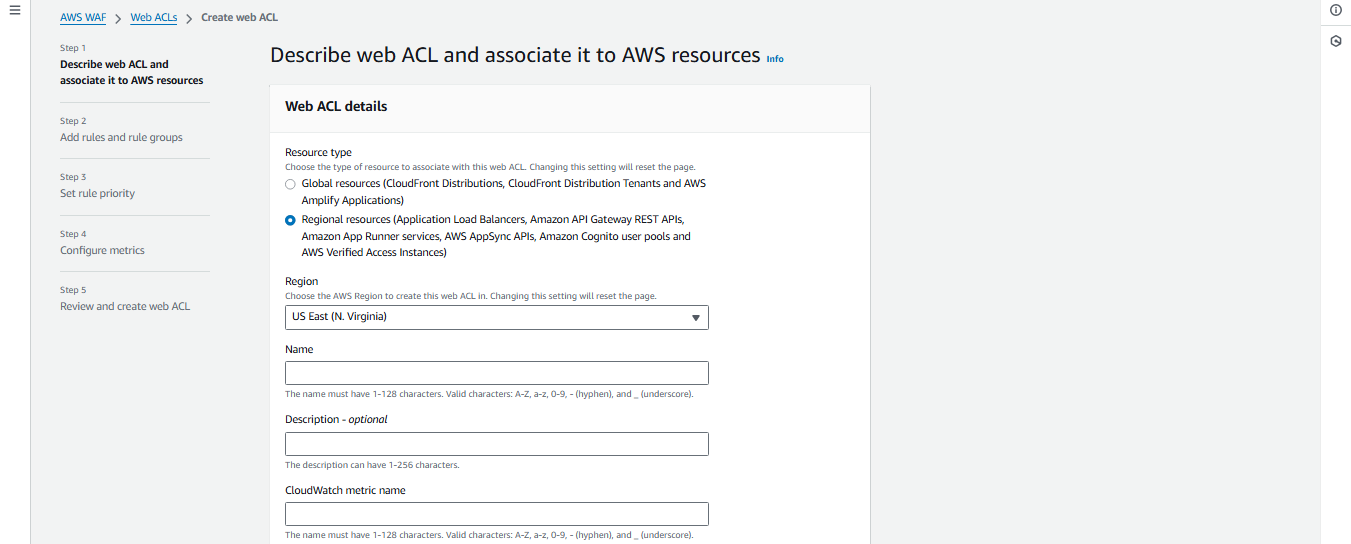
Task: Go to AWS WAF breadcrumb link
Action: [83, 18]
